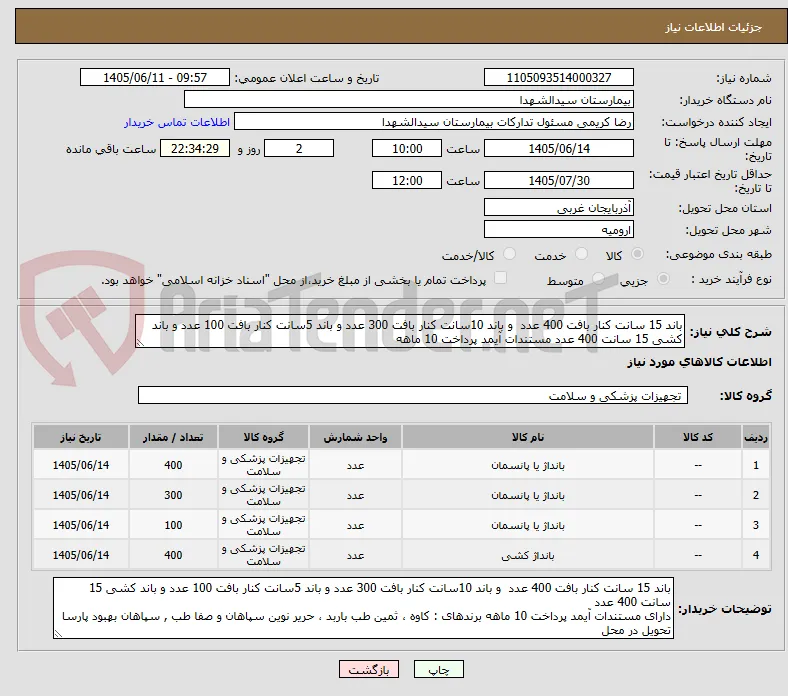Click the گروه کالا table column header
Screen dimensions: 788x696
point(264,437)
